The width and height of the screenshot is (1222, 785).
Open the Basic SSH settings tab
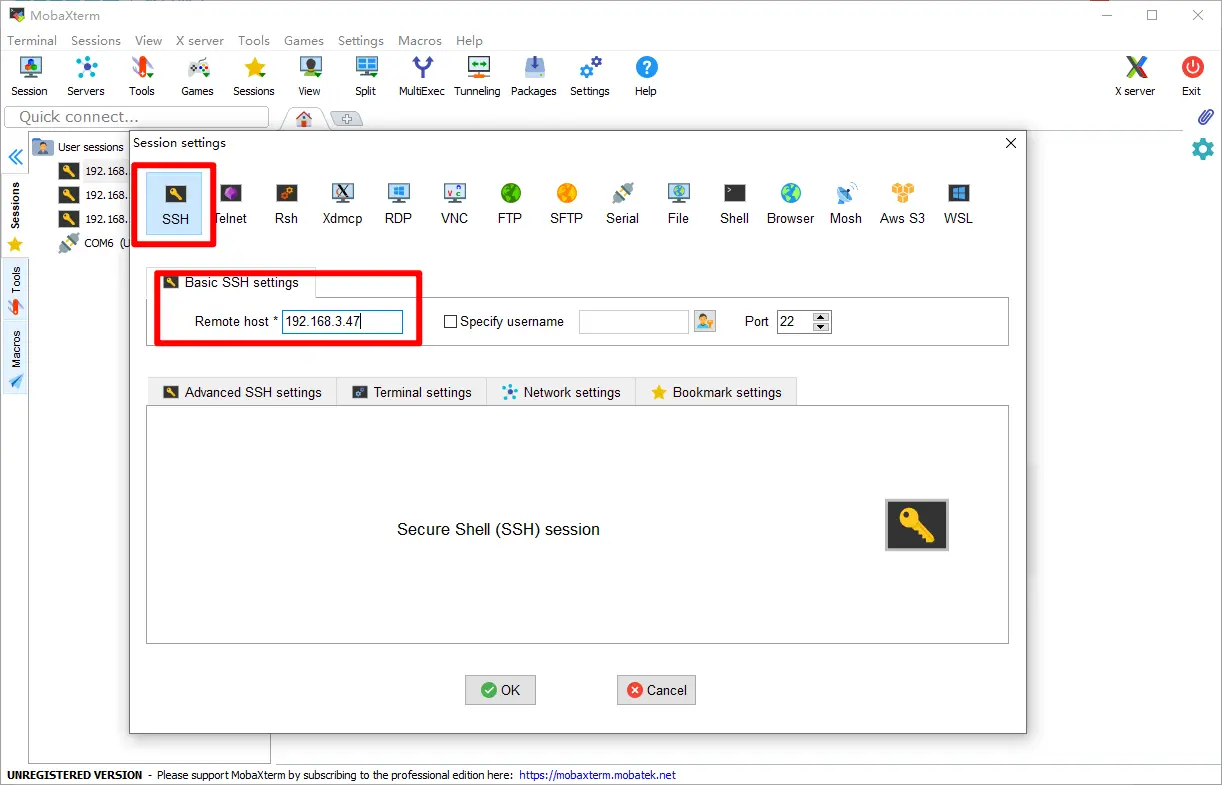click(231, 282)
